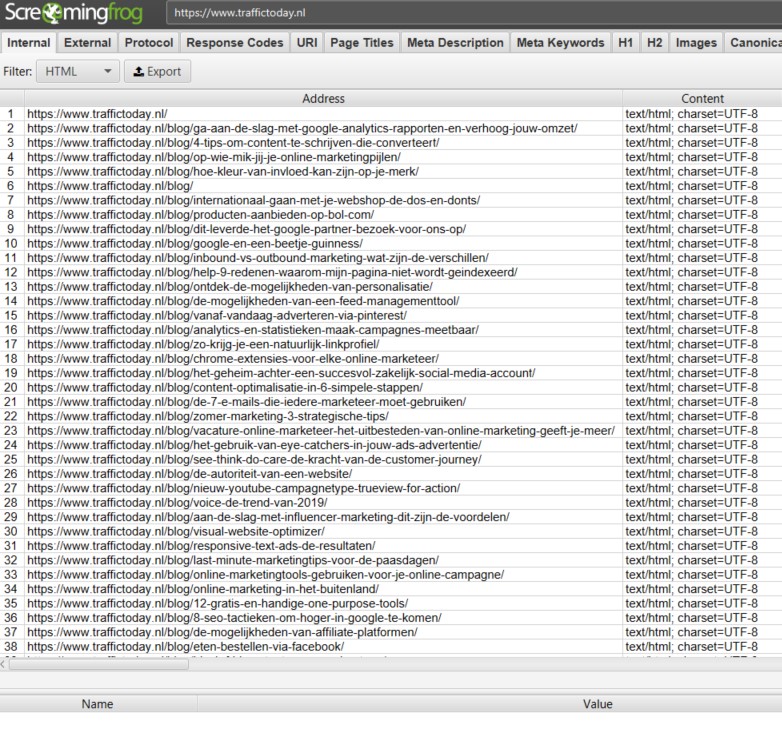782x742 pixels.
Task: Click the Name column header
Action: 97,704
